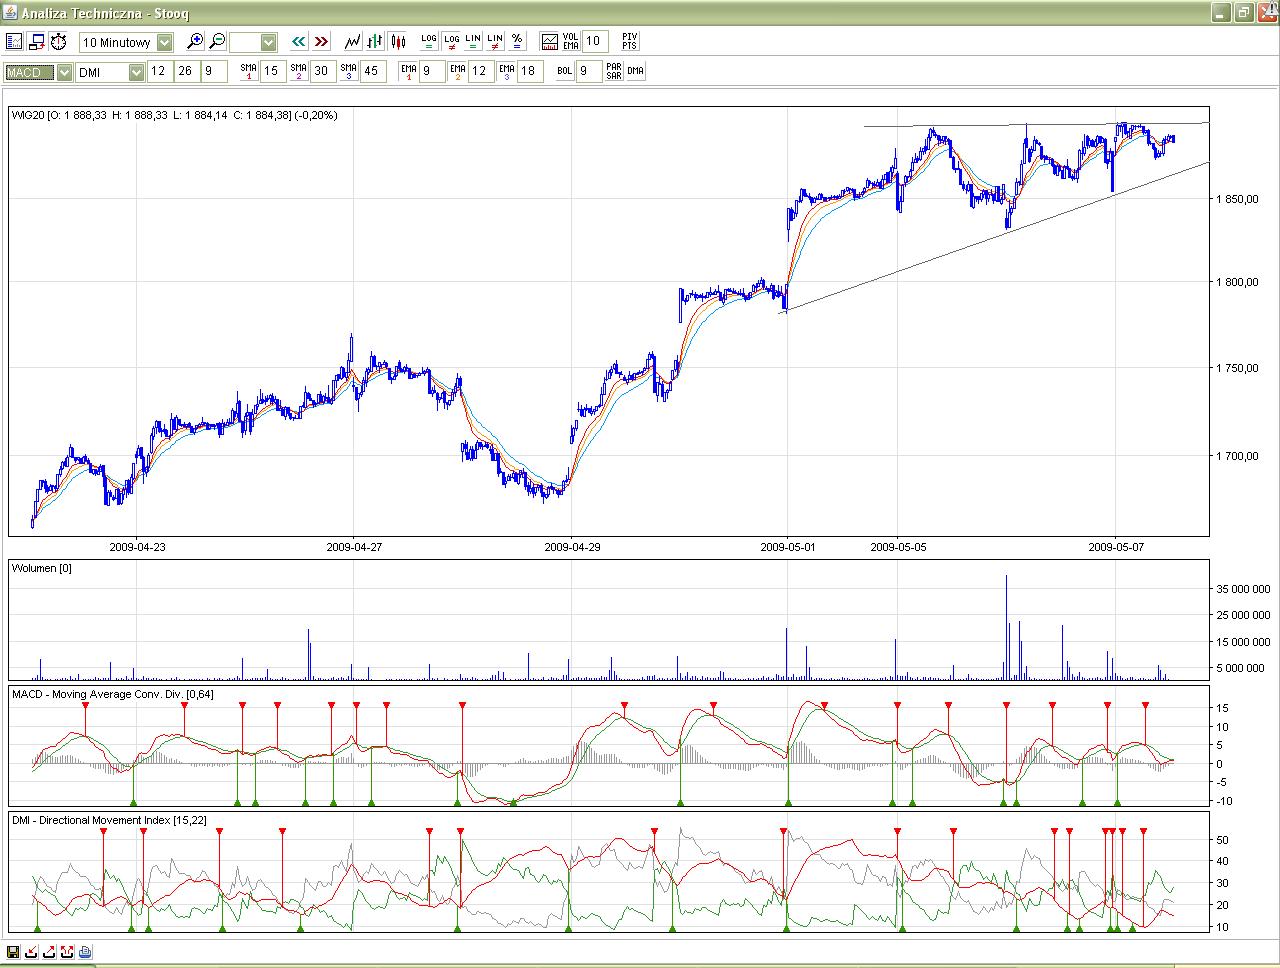
Task: Switch to line chart type
Action: tap(353, 42)
